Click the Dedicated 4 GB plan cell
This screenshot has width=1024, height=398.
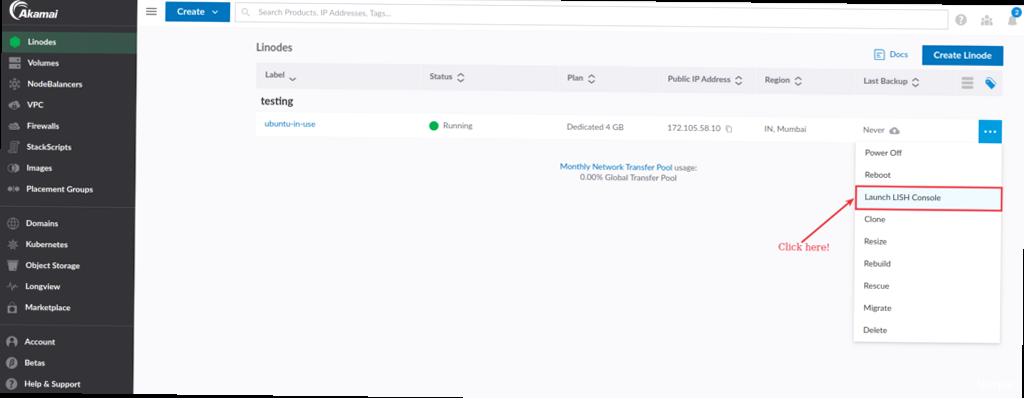click(595, 127)
